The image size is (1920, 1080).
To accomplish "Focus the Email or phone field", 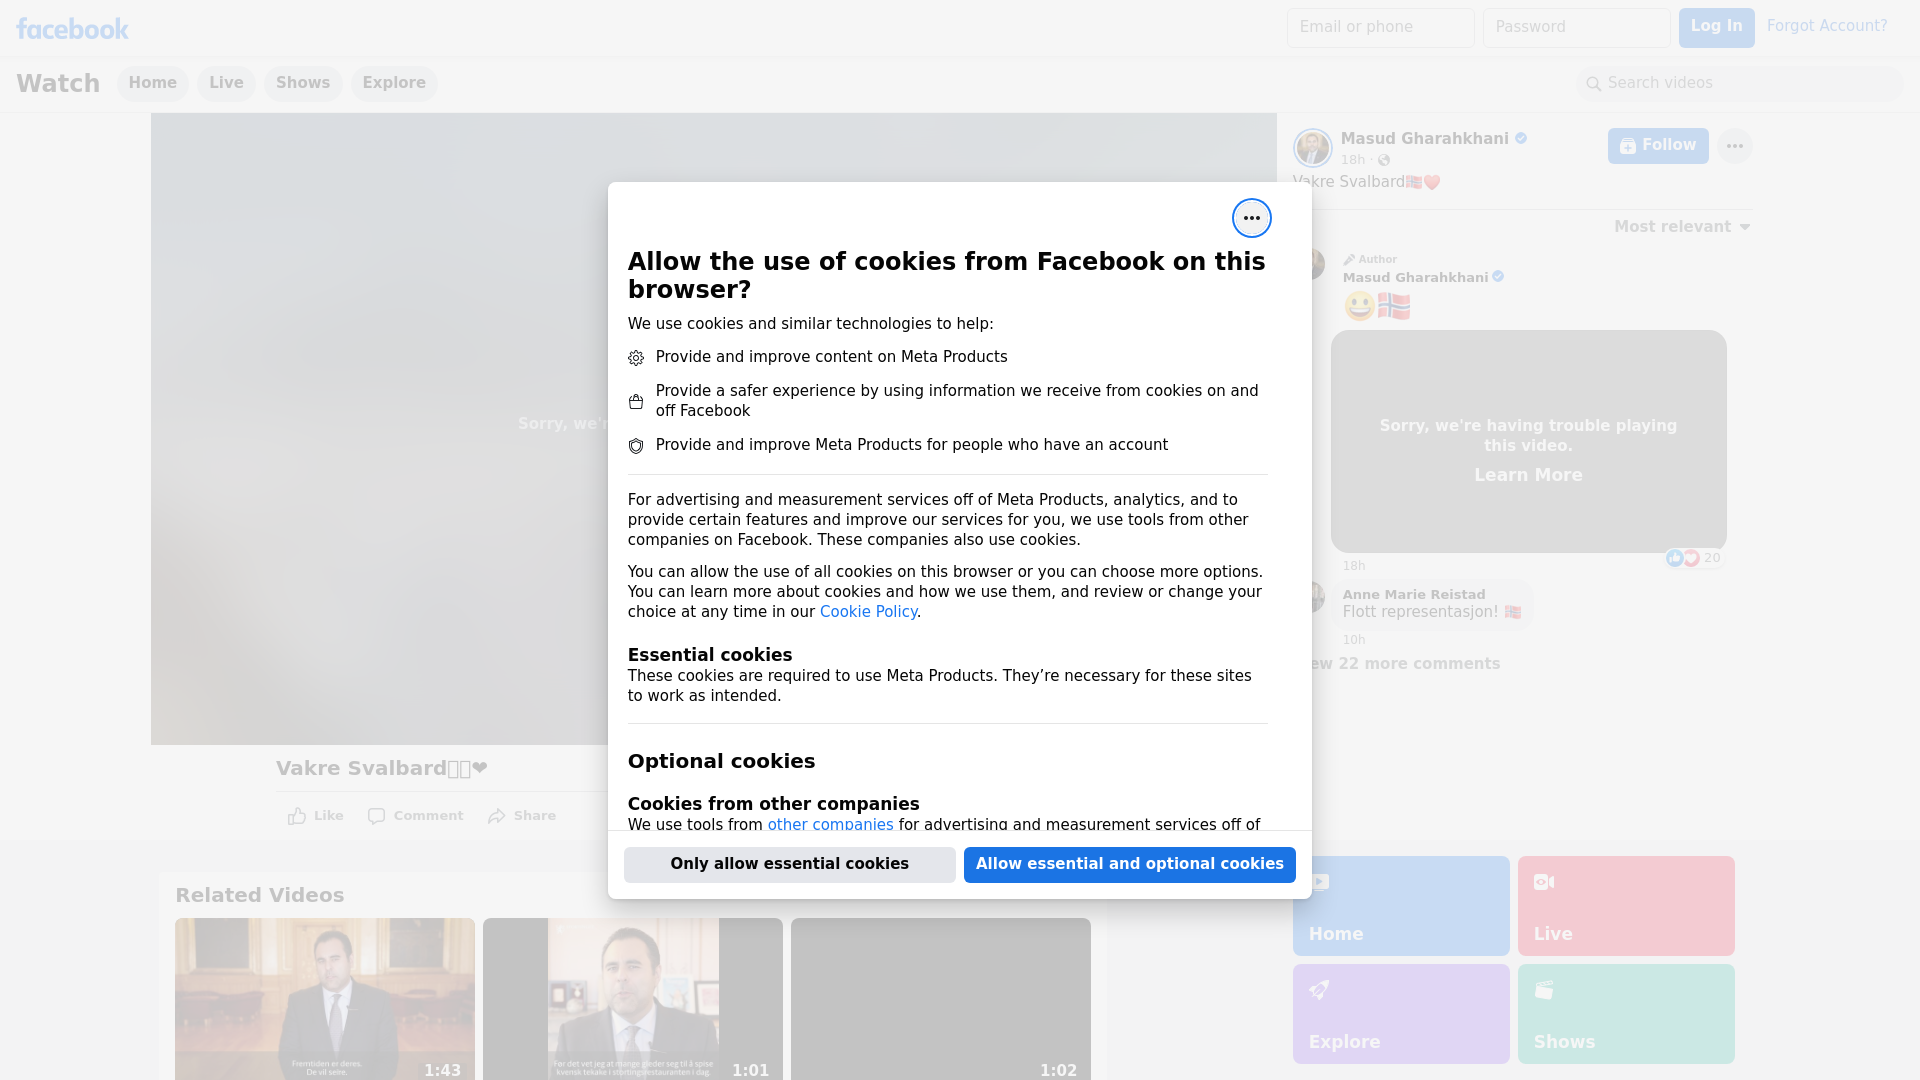I will click(x=1380, y=27).
